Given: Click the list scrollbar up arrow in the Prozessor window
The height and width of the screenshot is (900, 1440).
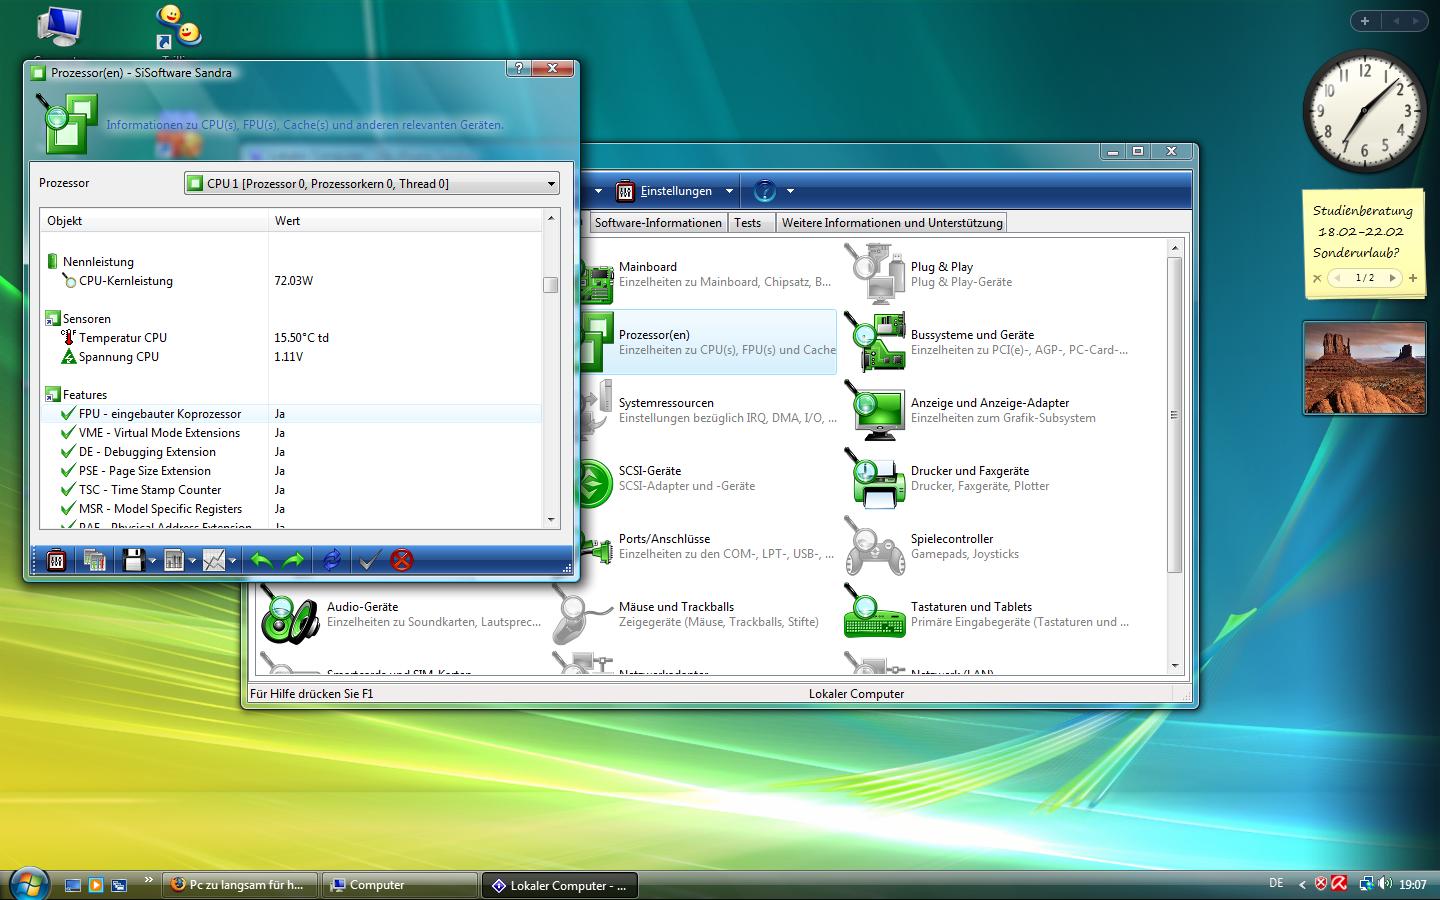Looking at the screenshot, I should point(551,217).
